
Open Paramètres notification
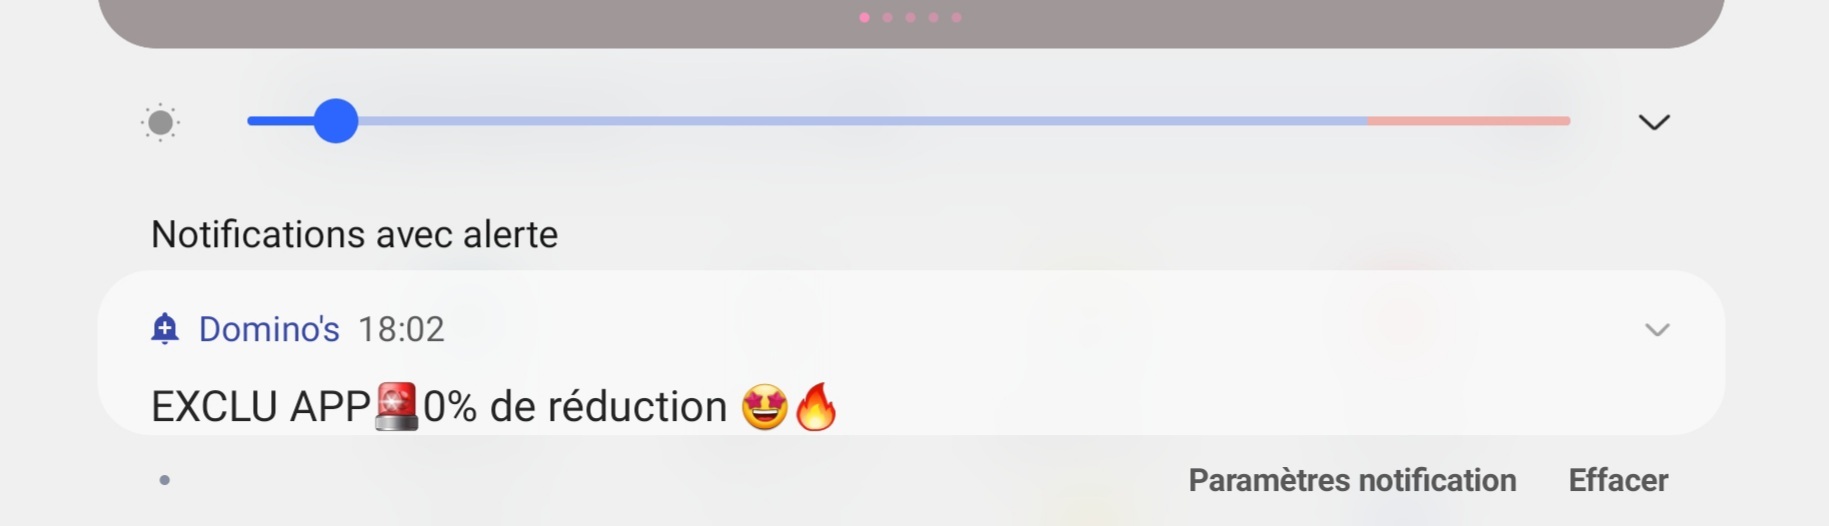pyautogui.click(x=1352, y=480)
